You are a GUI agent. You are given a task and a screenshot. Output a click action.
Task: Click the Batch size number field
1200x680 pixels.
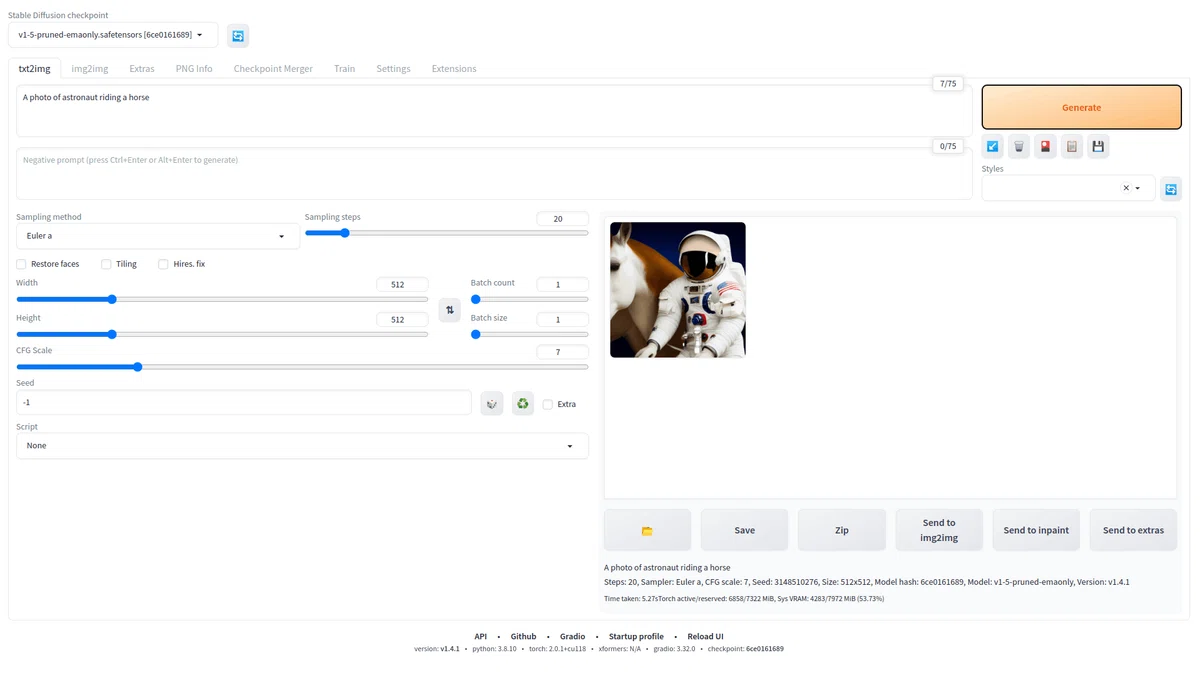click(562, 319)
